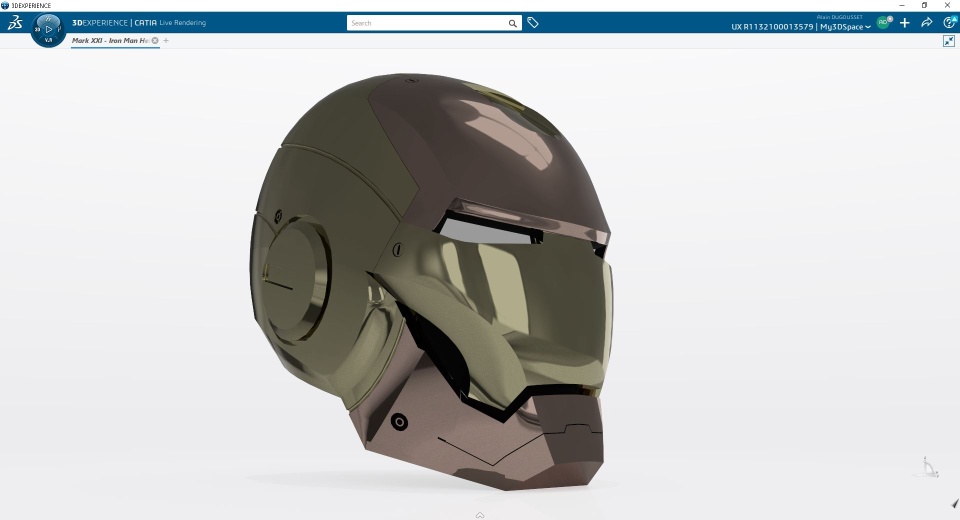The image size is (960, 520).
Task: Click the collapse view arrows icon
Action: pyautogui.click(x=948, y=41)
